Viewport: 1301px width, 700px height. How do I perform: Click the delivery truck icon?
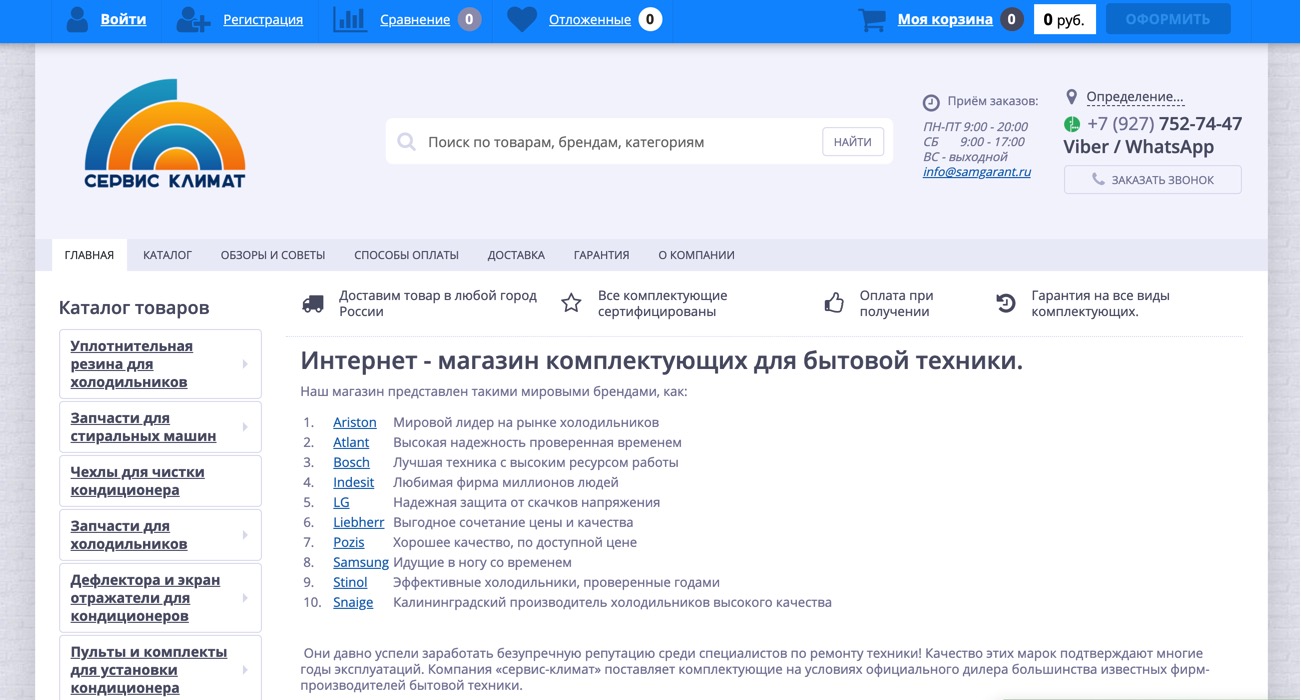[313, 303]
